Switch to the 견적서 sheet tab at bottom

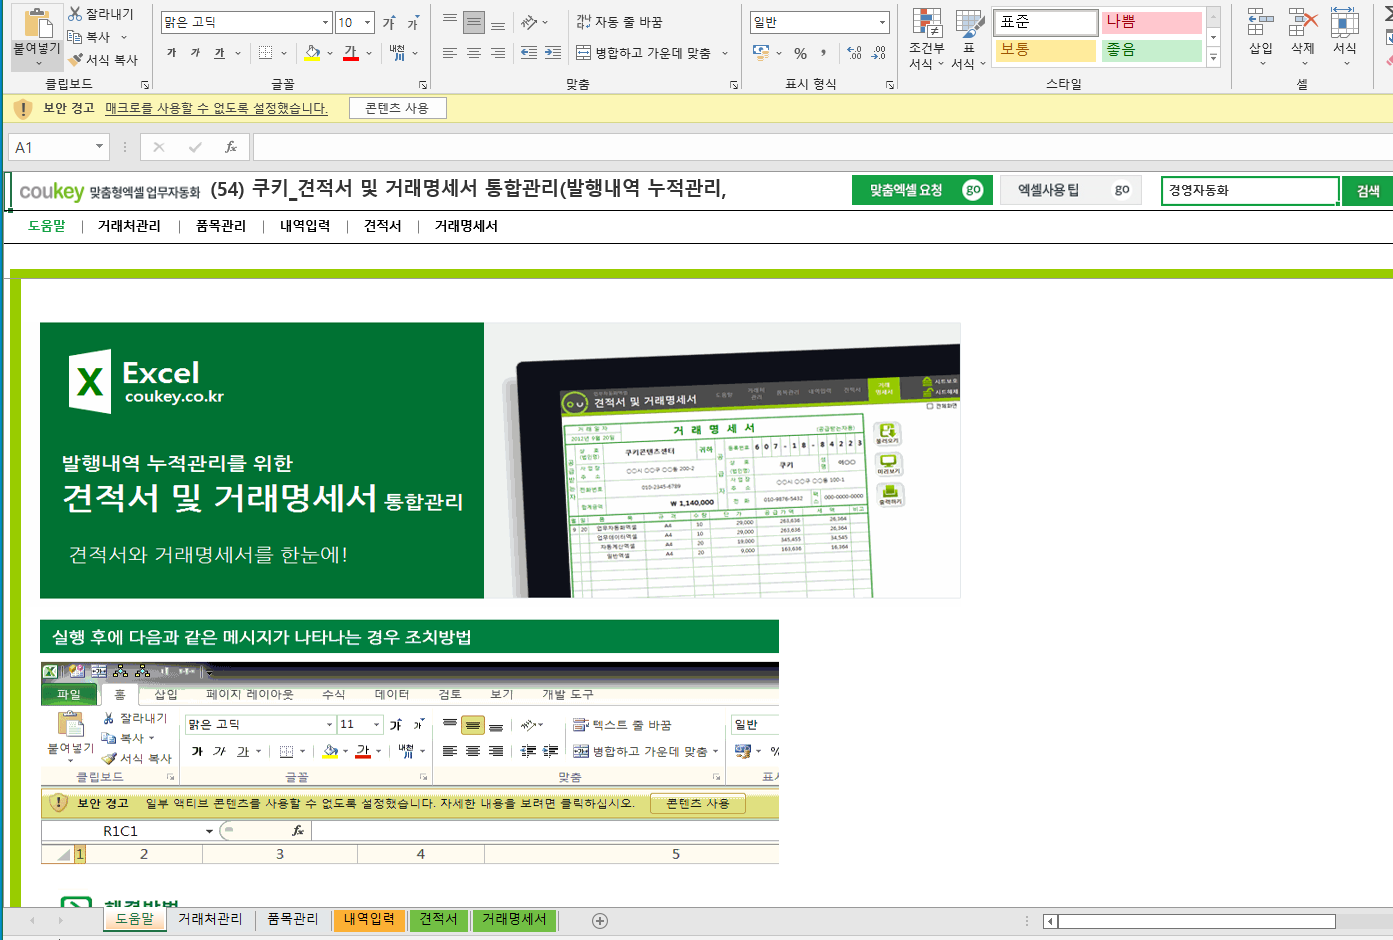tap(438, 920)
